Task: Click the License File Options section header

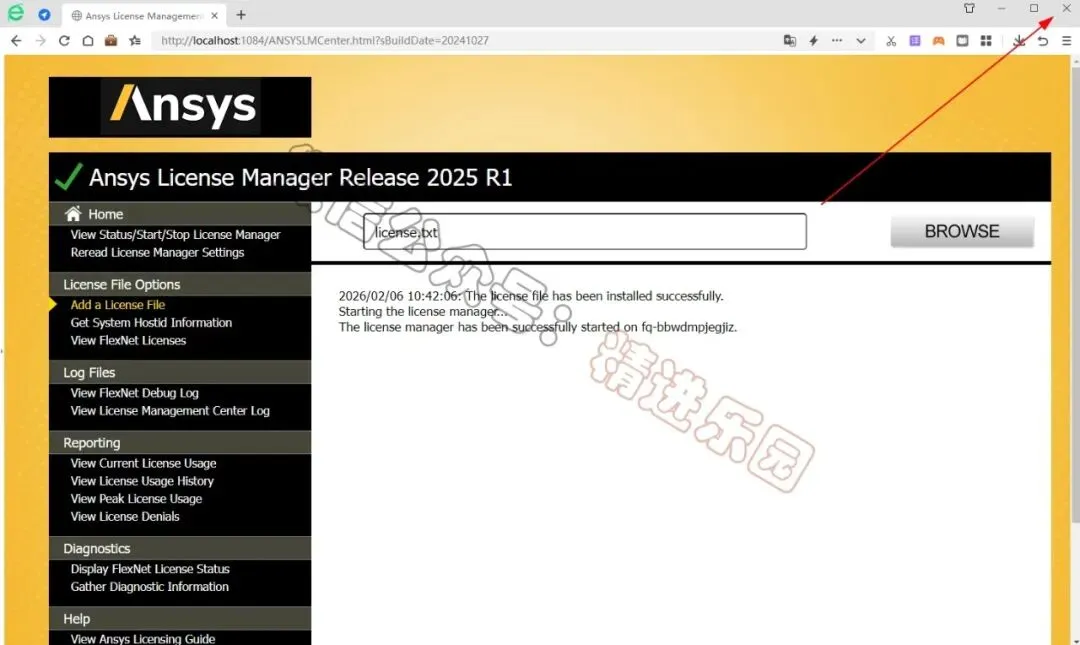Action: coord(180,284)
